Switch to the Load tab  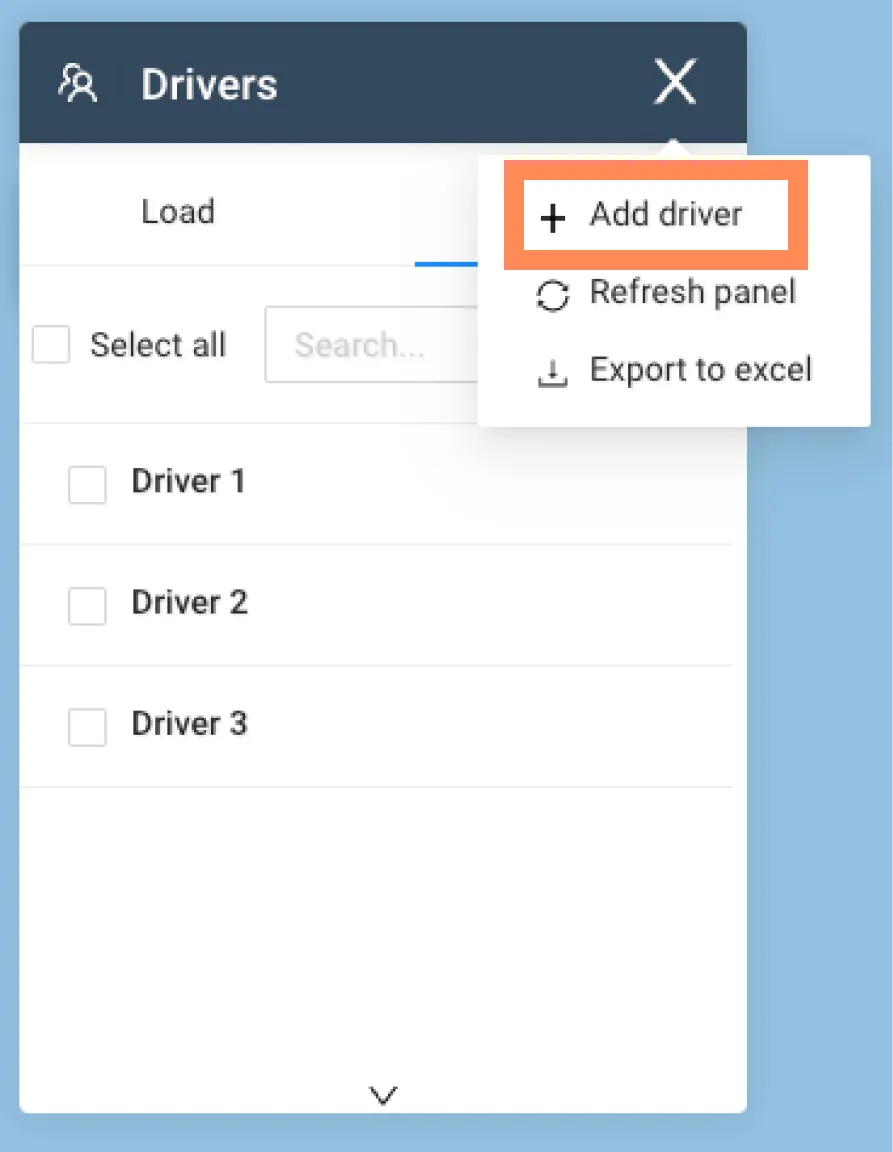(178, 212)
